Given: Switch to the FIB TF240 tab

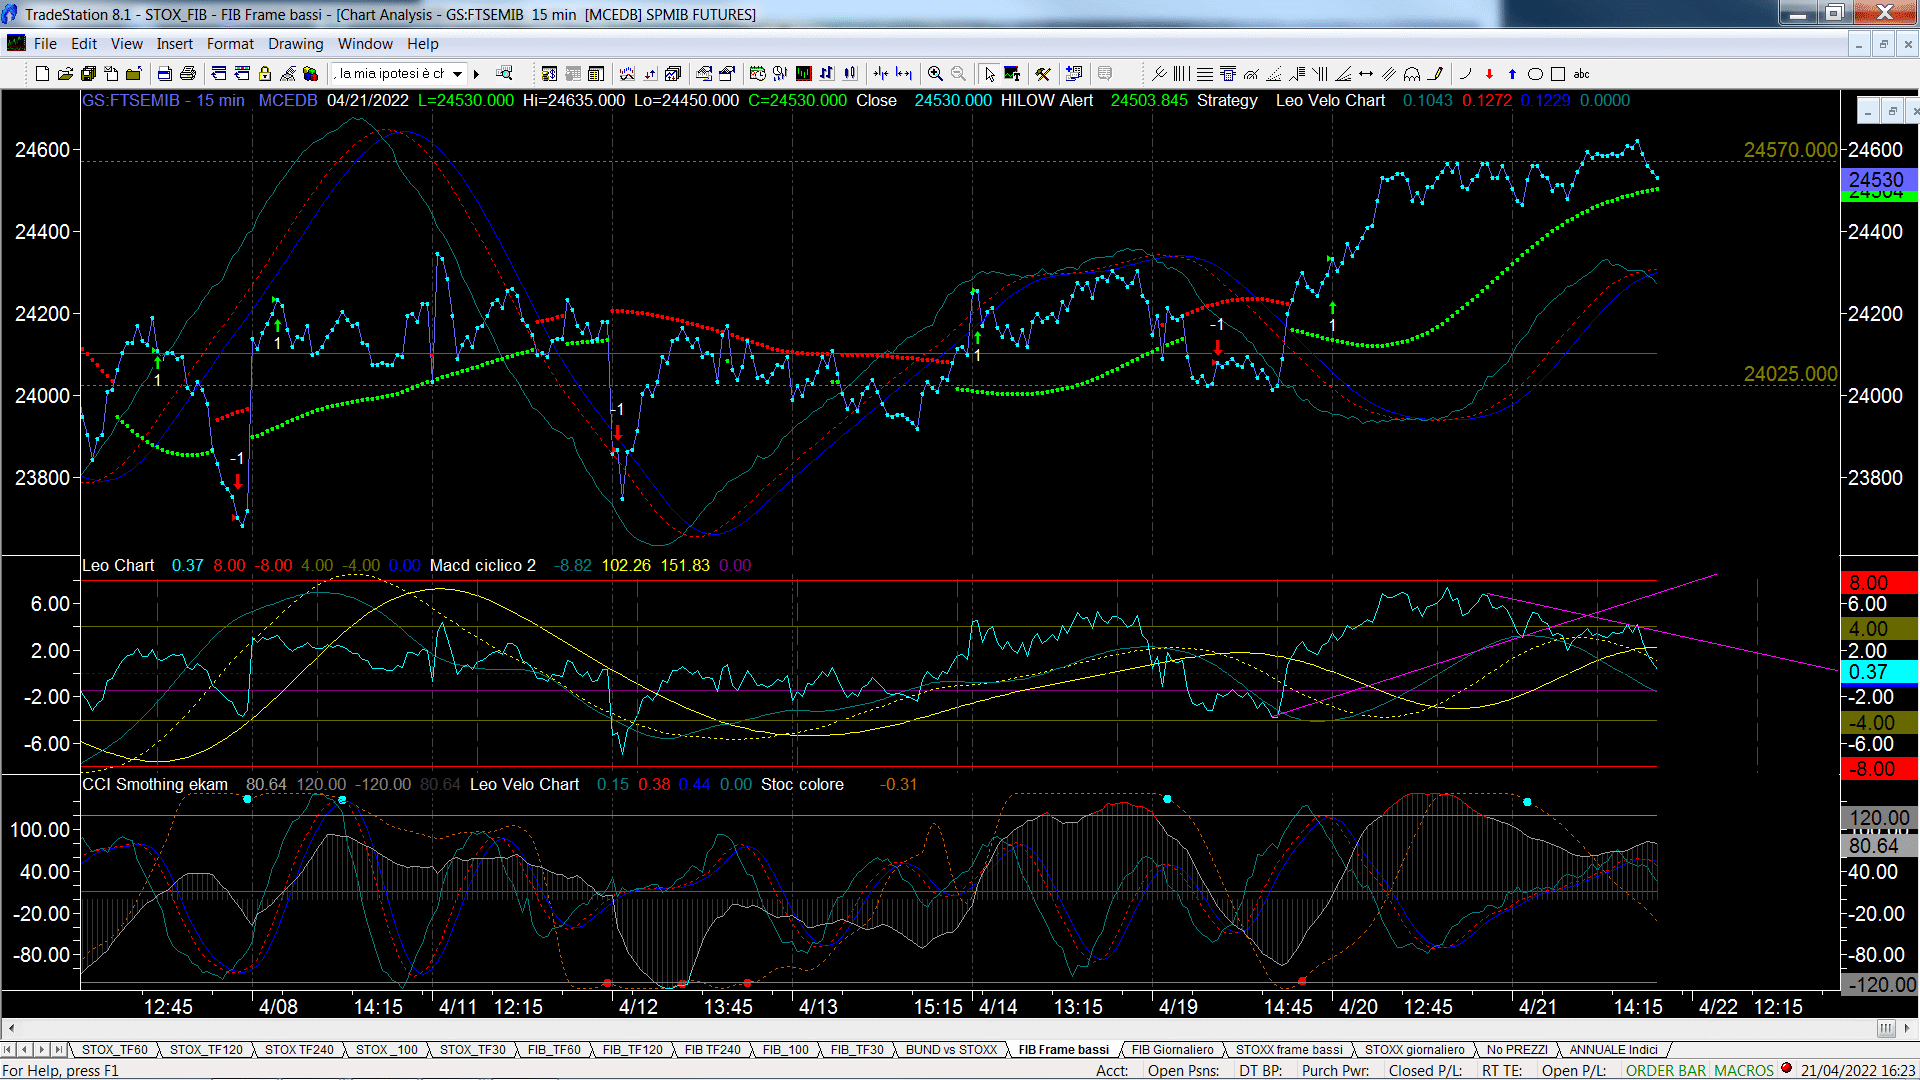Looking at the screenshot, I should pos(713,1049).
